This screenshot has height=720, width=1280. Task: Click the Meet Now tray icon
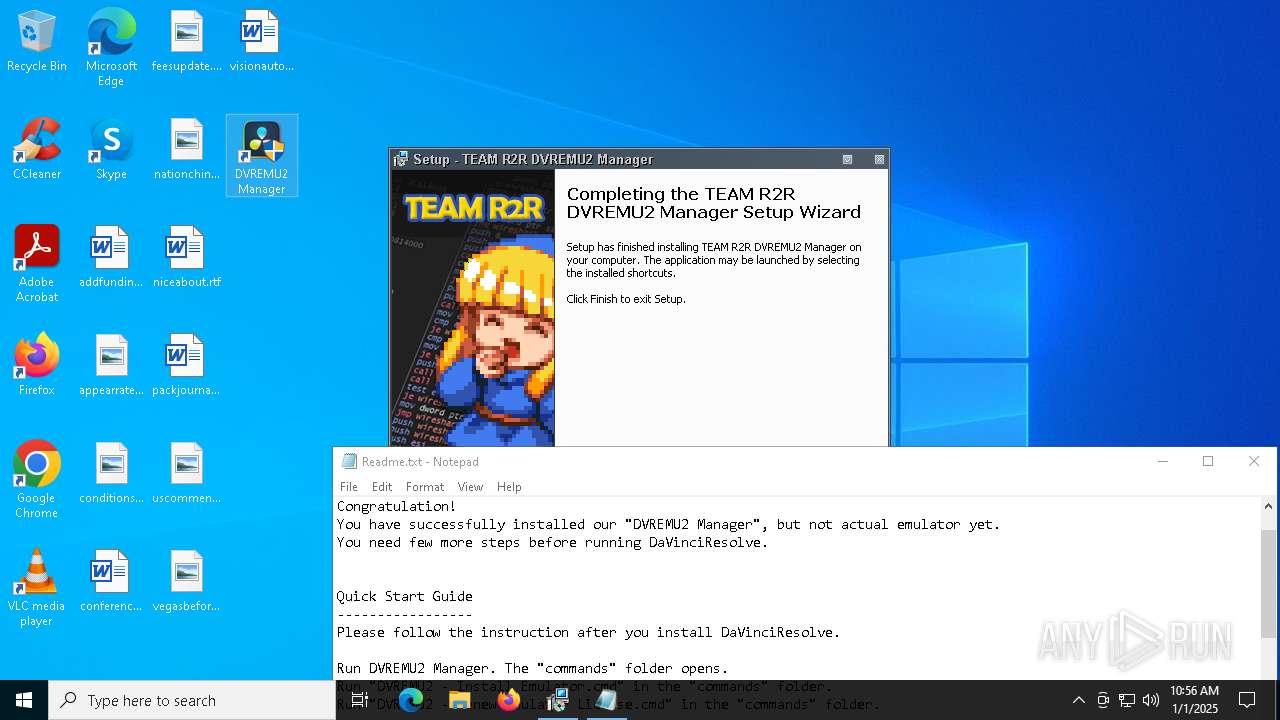coord(1103,700)
